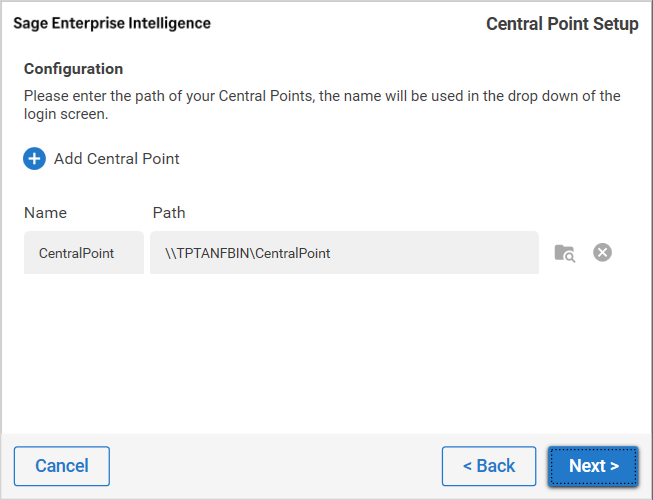Click the blue plus icon
The height and width of the screenshot is (500, 653).
35,158
